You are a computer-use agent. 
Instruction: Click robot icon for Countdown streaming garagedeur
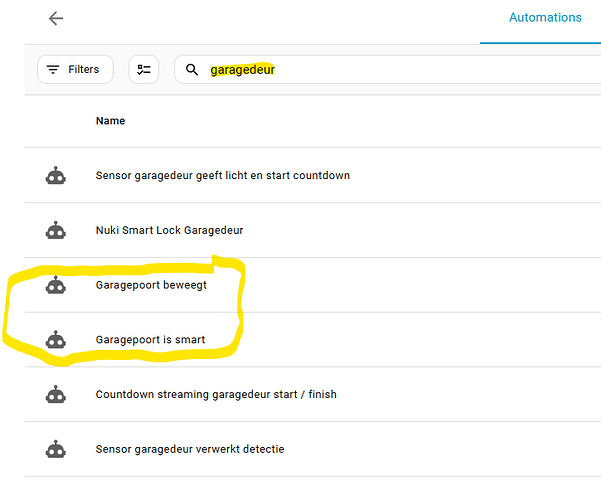coord(56,395)
